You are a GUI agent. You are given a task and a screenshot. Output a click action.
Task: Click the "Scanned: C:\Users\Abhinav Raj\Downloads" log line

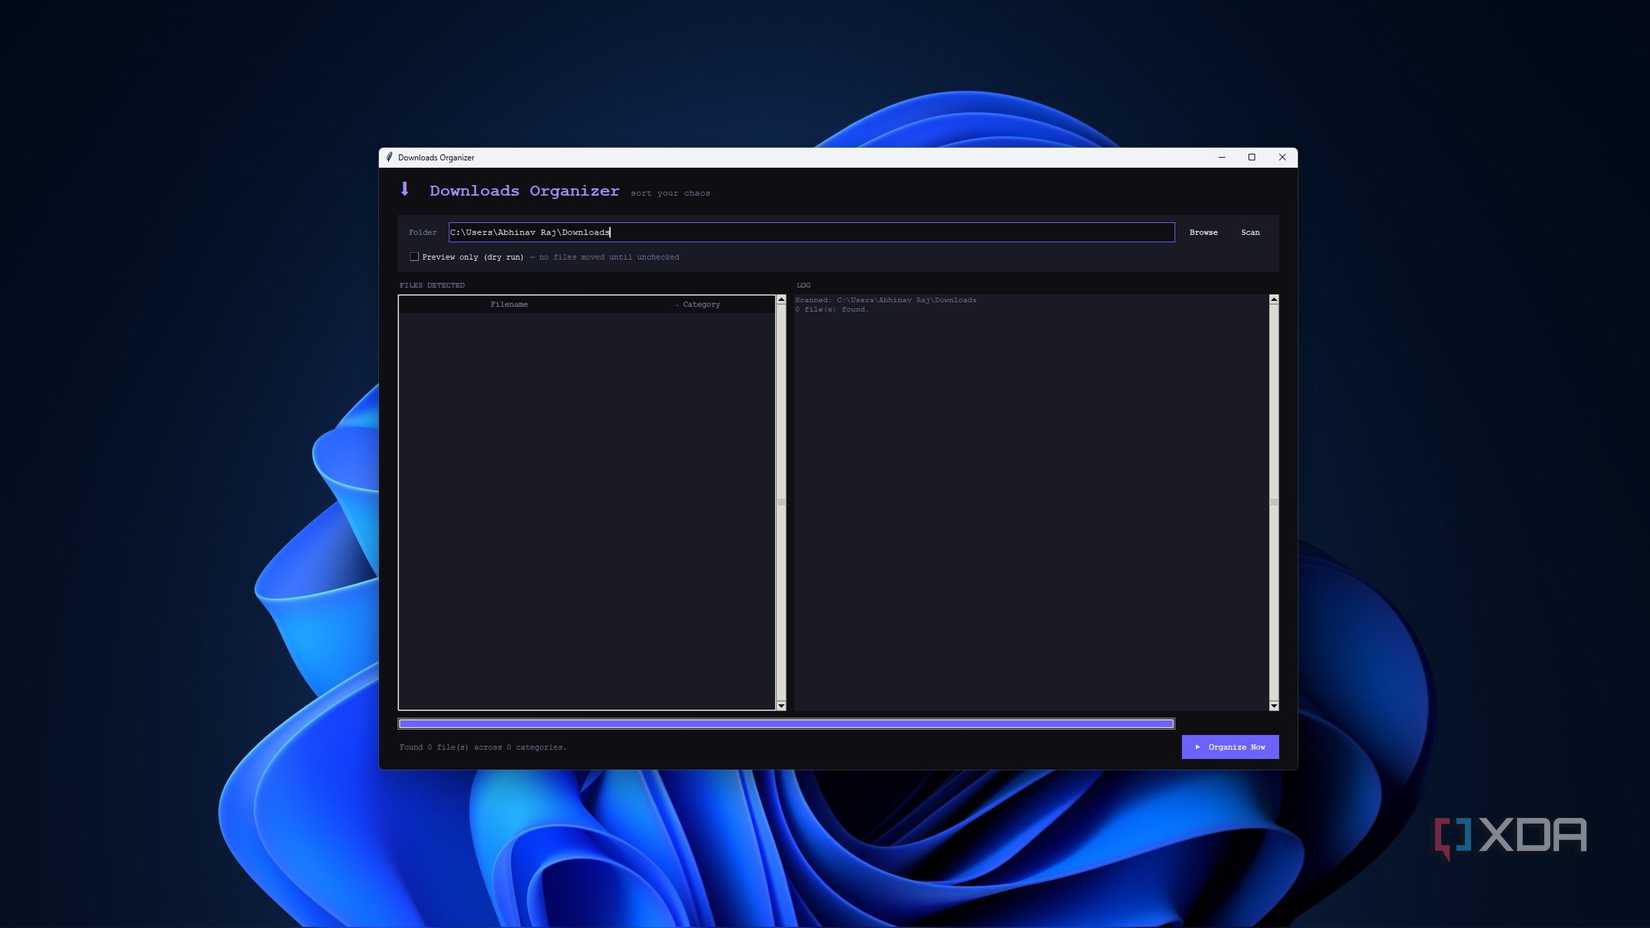pos(886,300)
